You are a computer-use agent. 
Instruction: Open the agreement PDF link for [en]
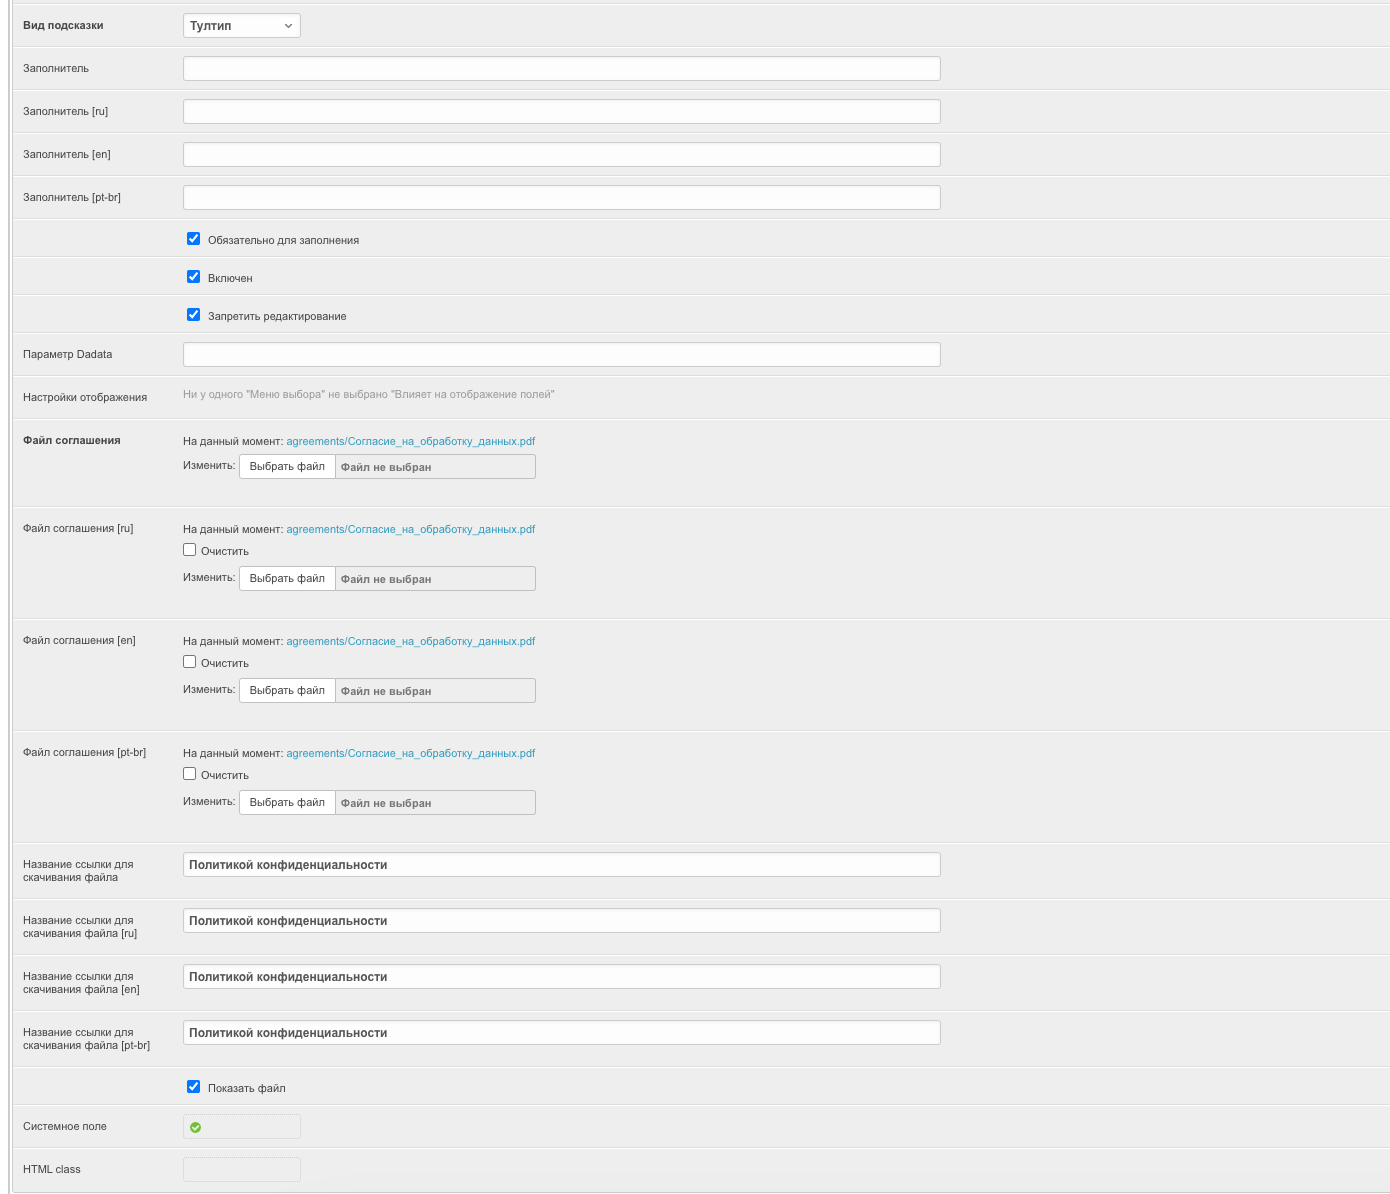[x=410, y=641]
